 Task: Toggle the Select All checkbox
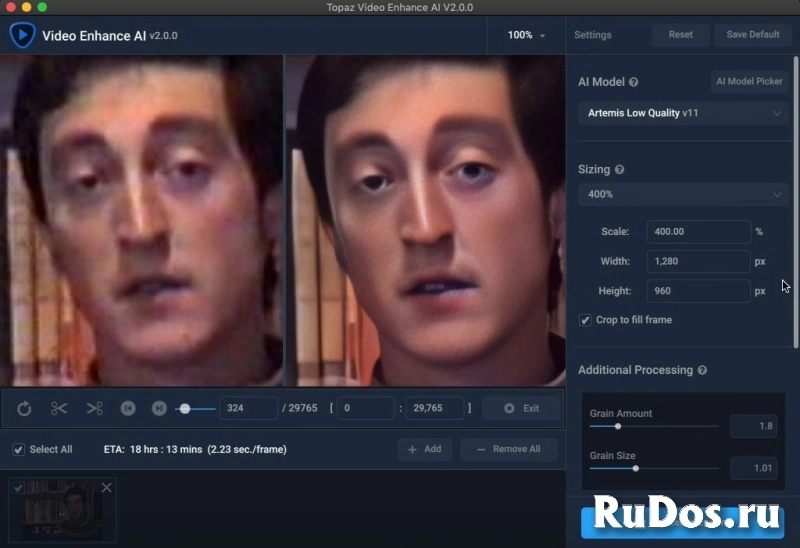tap(18, 449)
